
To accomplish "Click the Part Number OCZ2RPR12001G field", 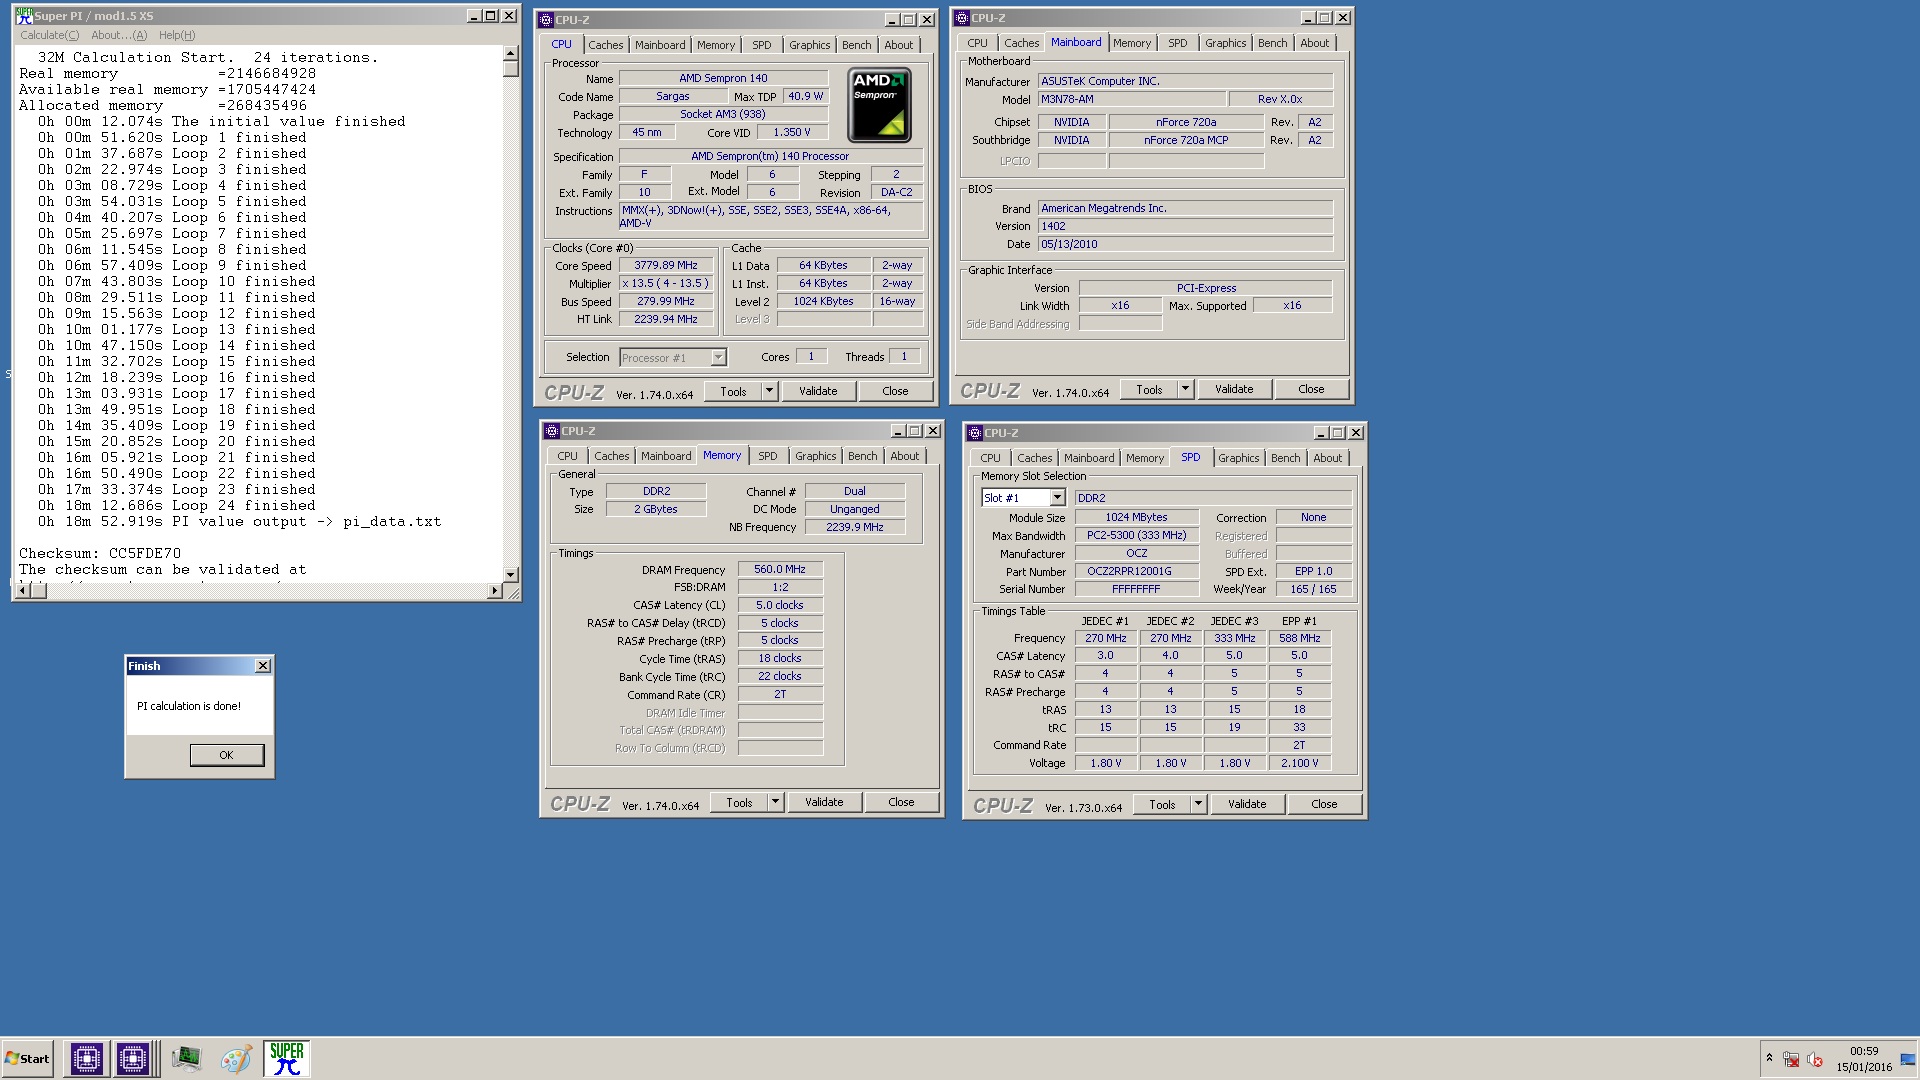I will tap(1137, 571).
